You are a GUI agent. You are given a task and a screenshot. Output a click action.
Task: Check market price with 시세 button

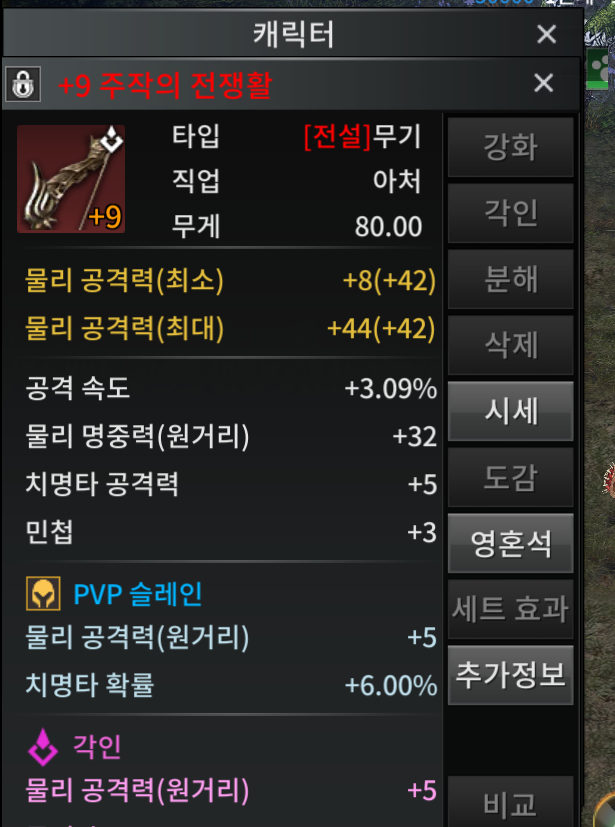point(511,411)
